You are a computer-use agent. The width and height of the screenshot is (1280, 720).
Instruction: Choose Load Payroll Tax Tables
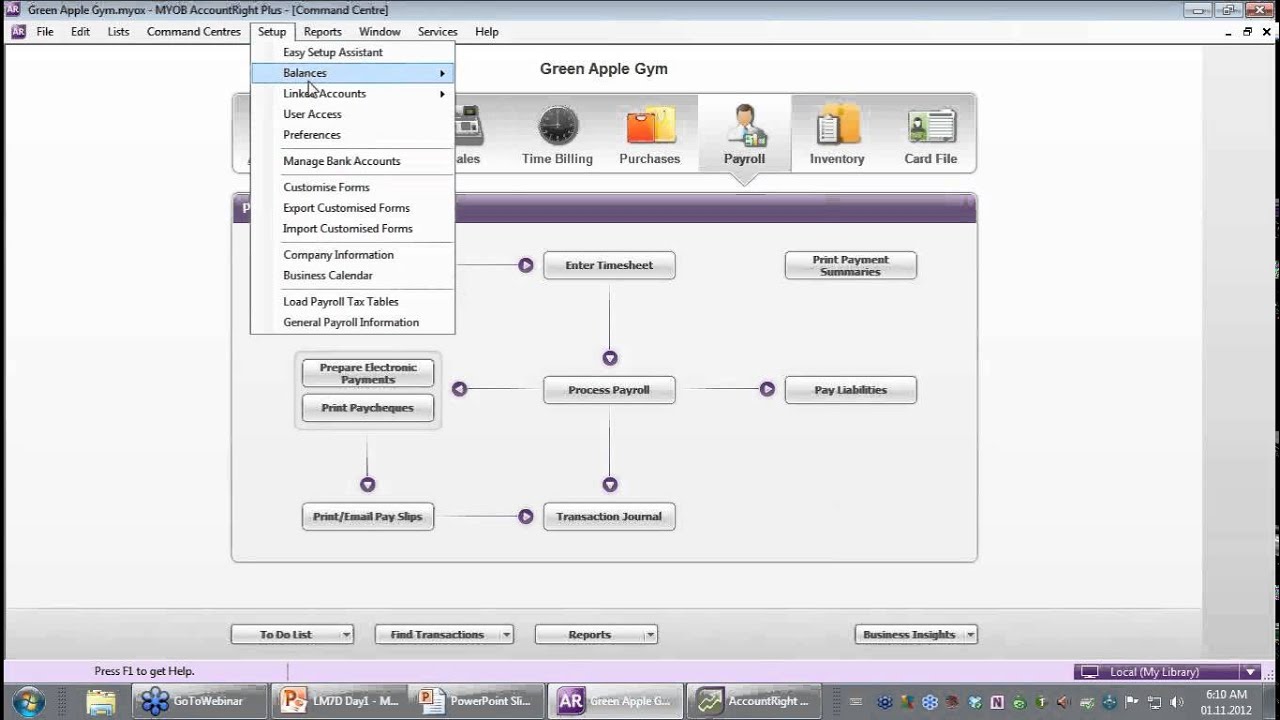coord(341,302)
